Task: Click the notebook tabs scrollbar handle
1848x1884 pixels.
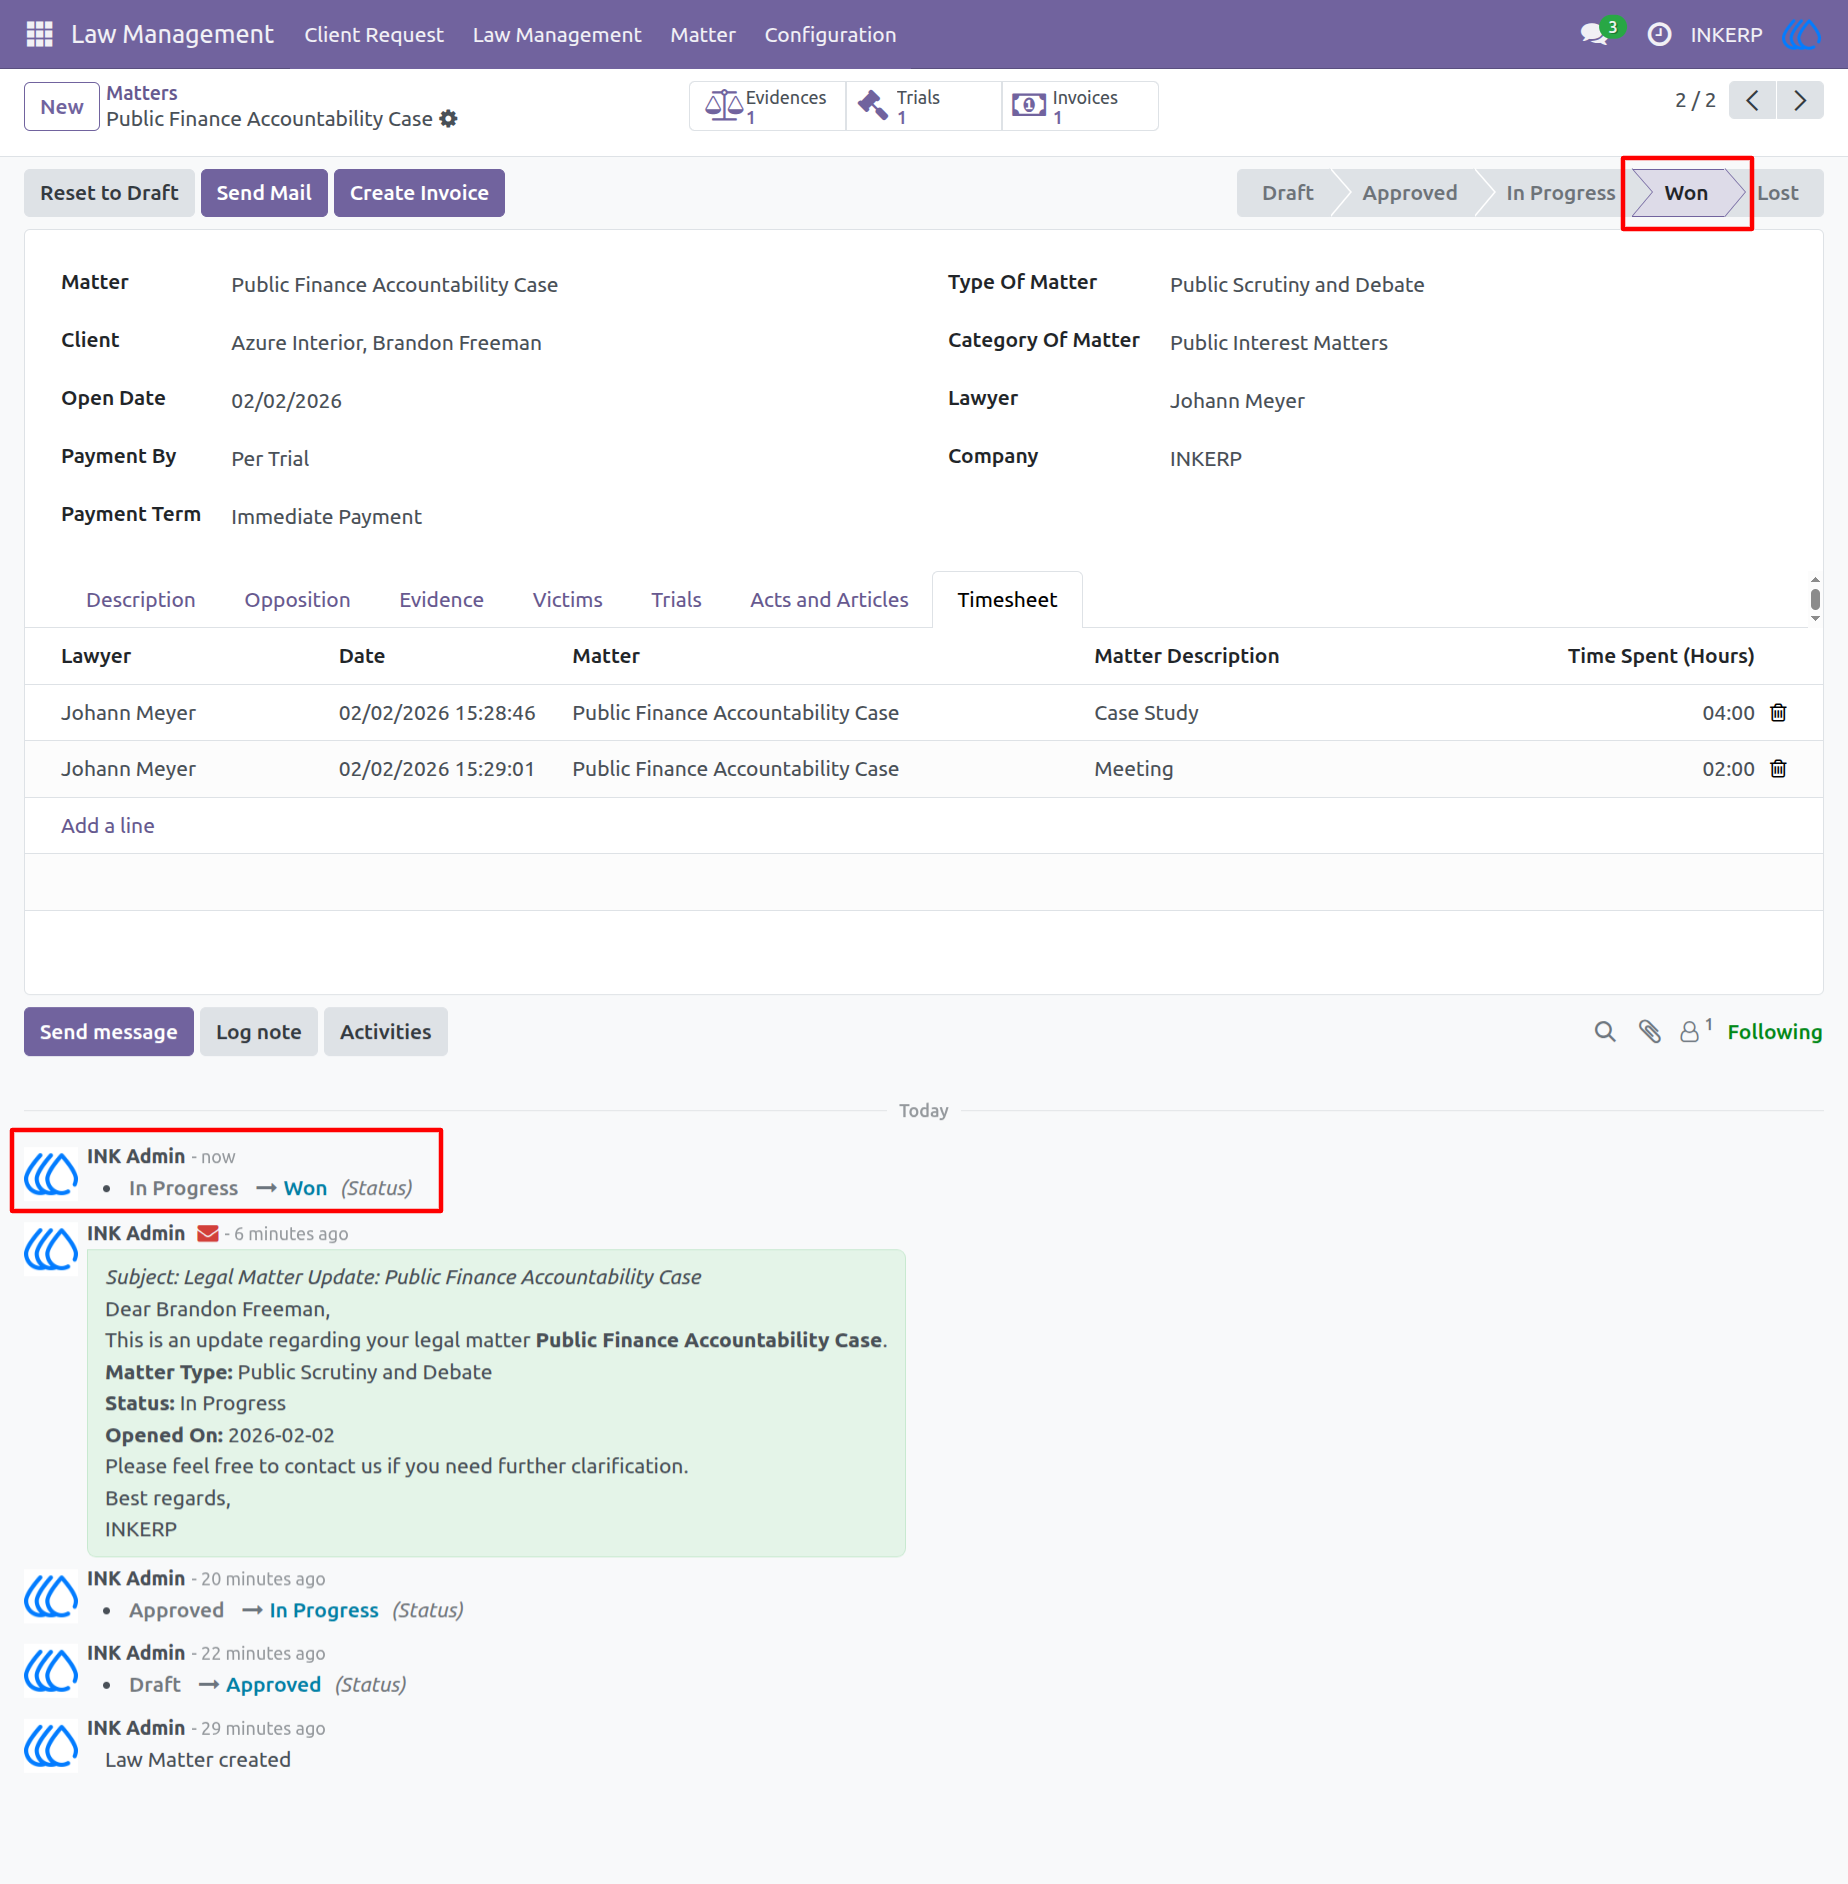Action: [1815, 599]
